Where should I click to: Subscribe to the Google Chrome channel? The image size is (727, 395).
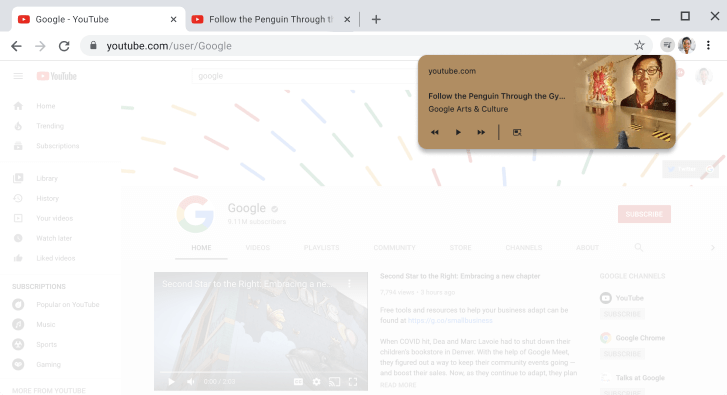click(622, 354)
